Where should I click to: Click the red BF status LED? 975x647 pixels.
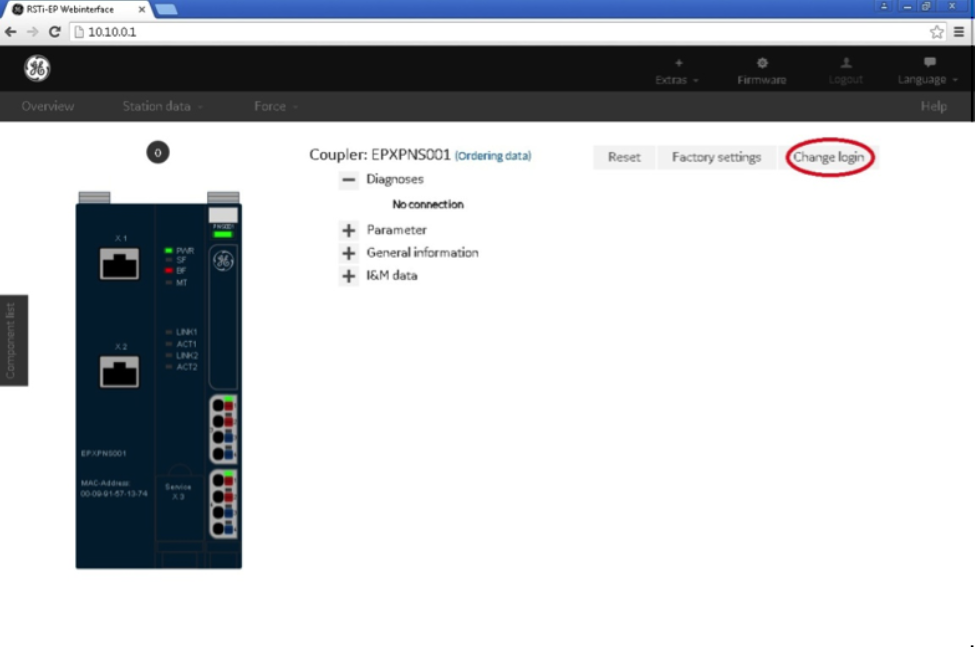(x=169, y=270)
